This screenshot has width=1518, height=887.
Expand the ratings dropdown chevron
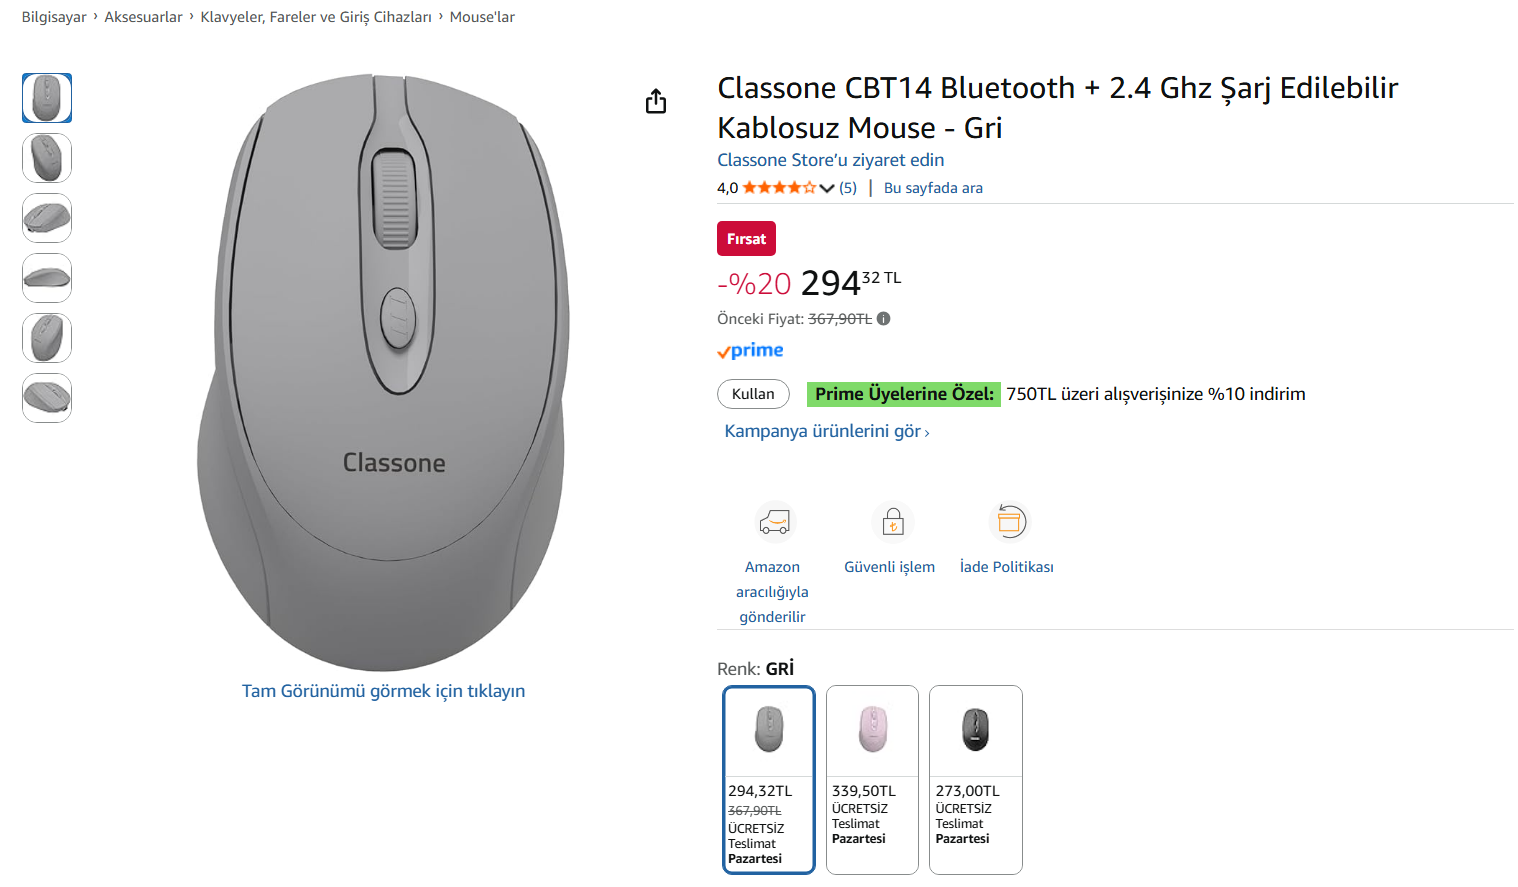(x=827, y=188)
